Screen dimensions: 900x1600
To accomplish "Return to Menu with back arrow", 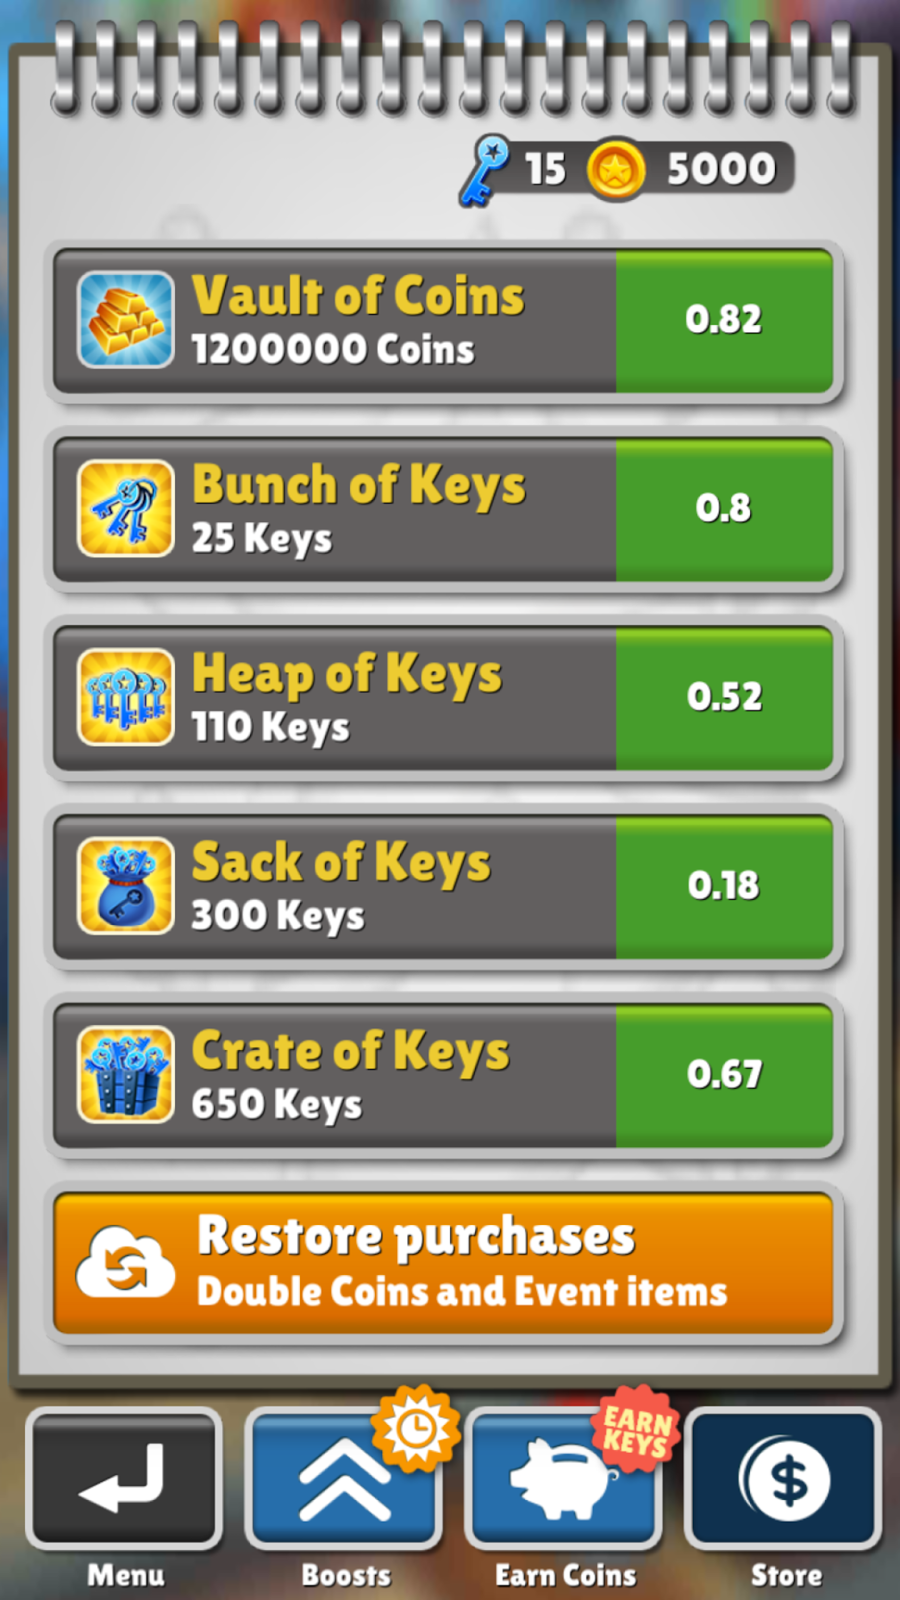I will [x=125, y=1478].
